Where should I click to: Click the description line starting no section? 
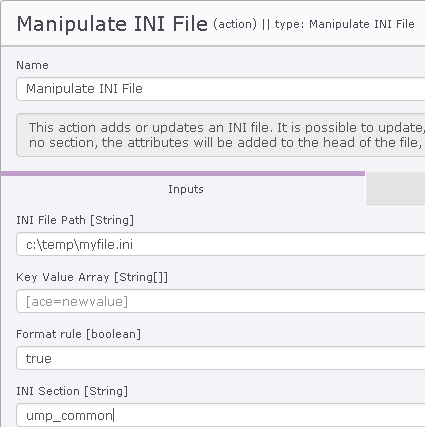225,143
